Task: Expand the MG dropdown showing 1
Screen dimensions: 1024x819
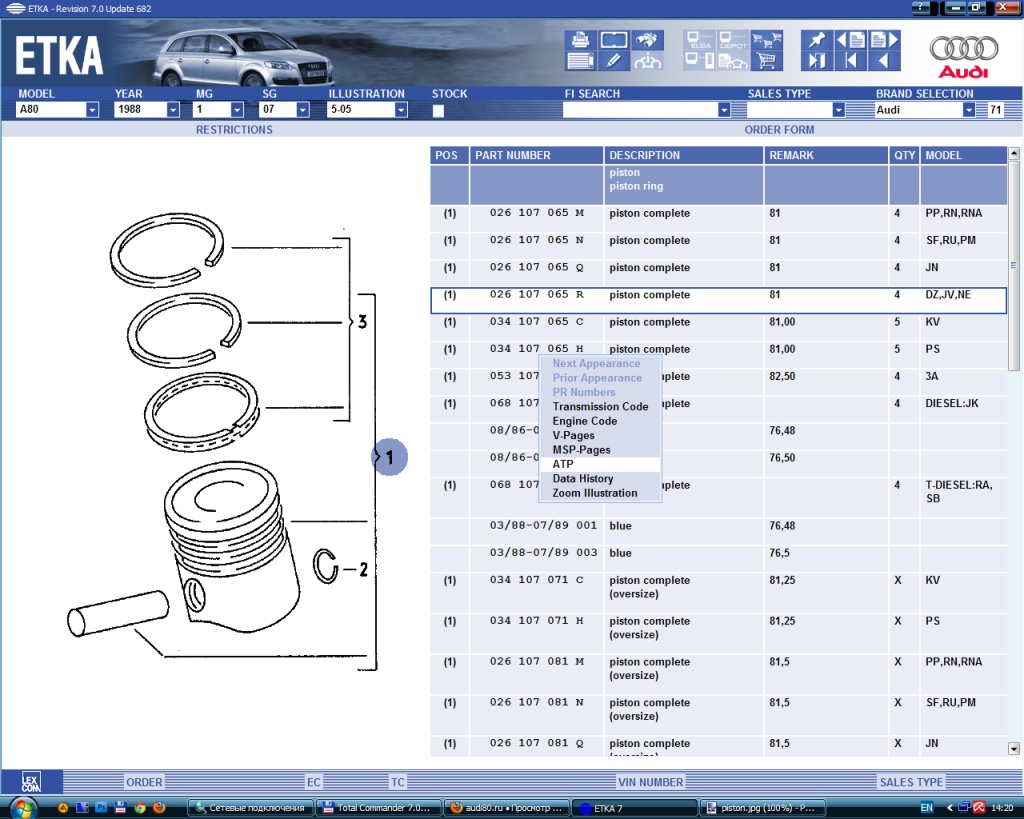Action: (237, 110)
